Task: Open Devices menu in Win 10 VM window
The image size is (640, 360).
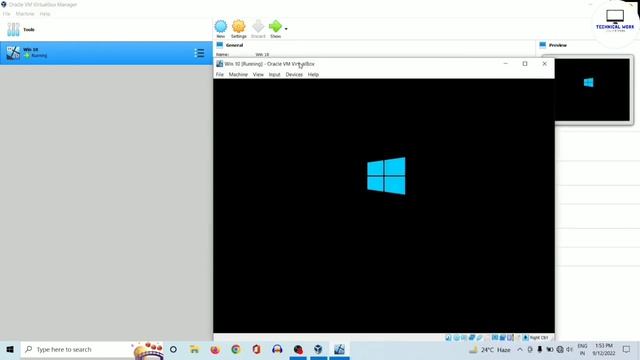Action: coord(294,75)
